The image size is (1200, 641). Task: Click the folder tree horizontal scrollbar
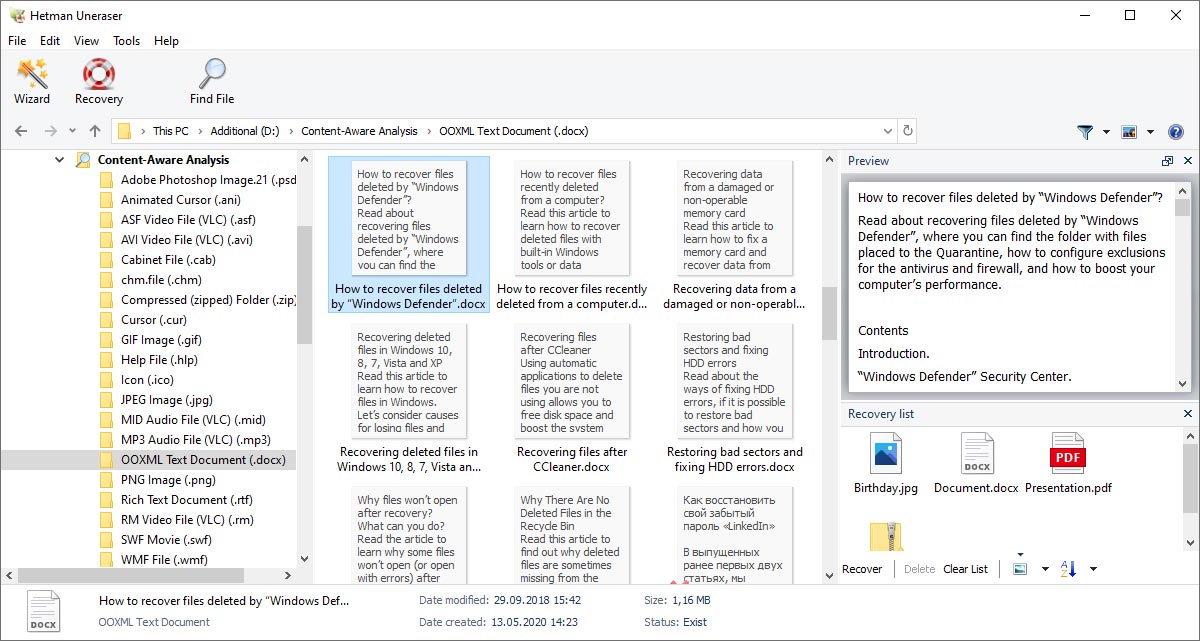[130, 575]
